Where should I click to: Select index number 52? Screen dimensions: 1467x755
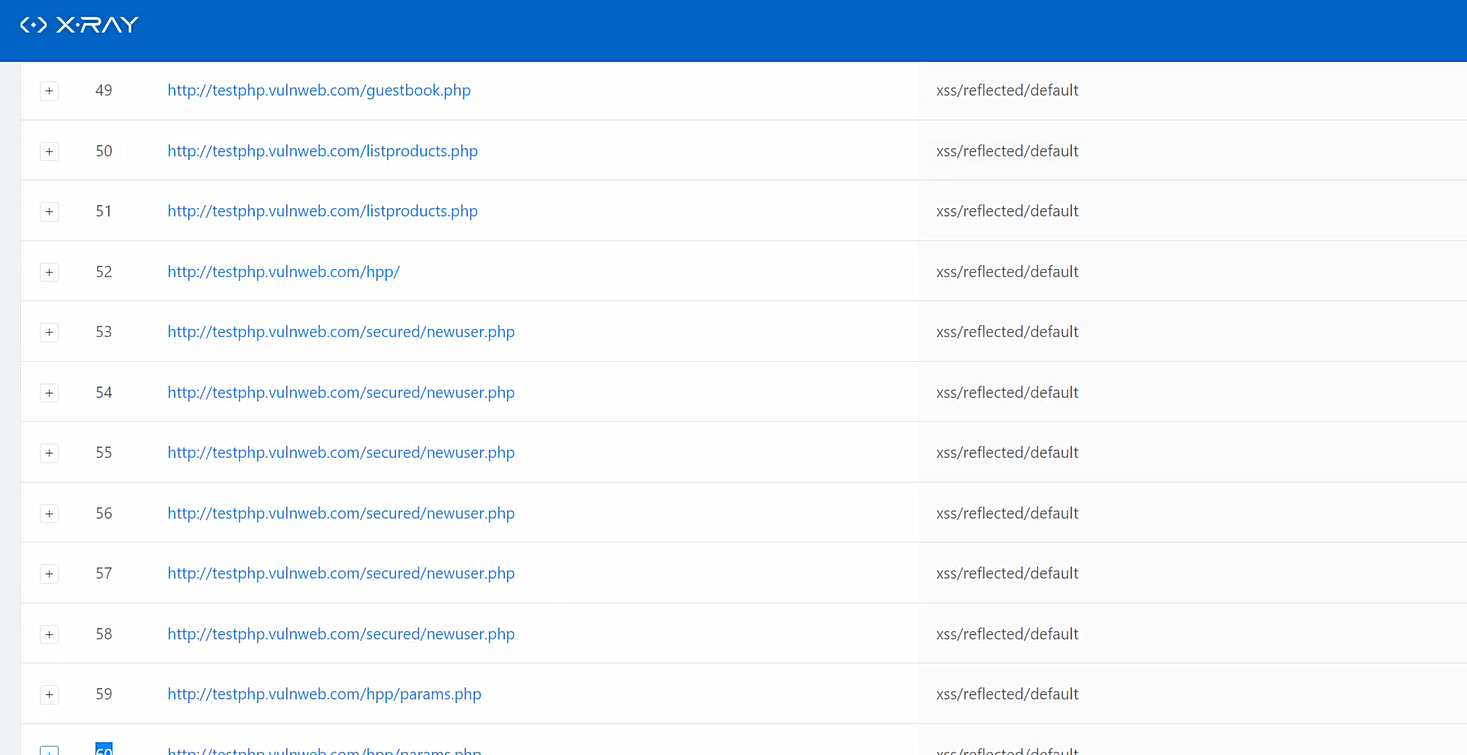click(x=104, y=272)
